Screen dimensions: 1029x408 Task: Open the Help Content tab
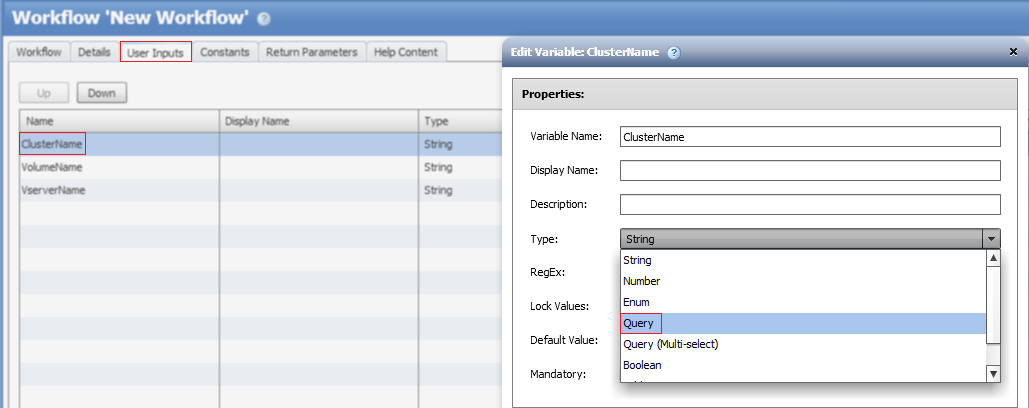click(x=406, y=52)
